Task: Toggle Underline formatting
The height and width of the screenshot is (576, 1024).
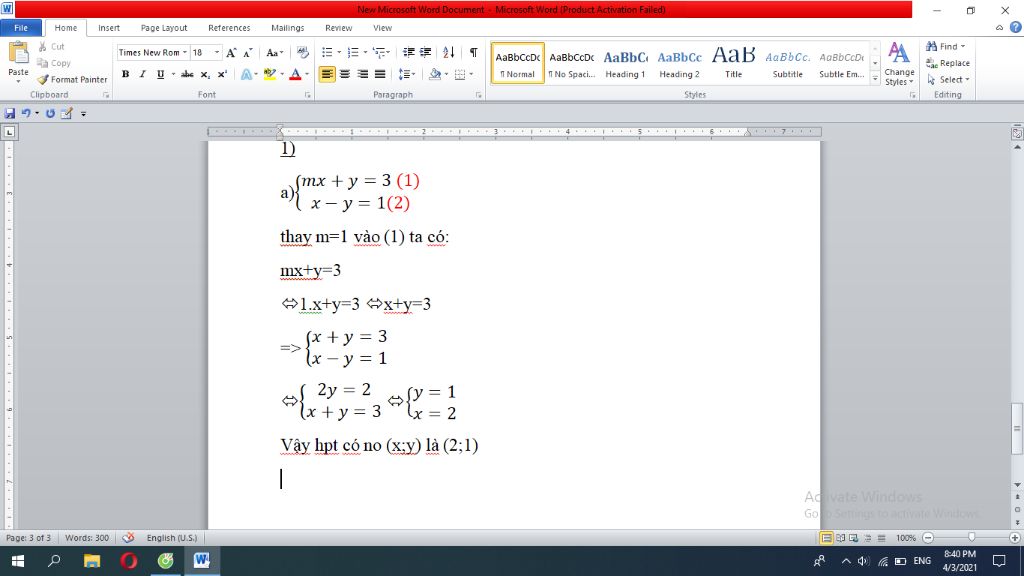Action: 161,74
